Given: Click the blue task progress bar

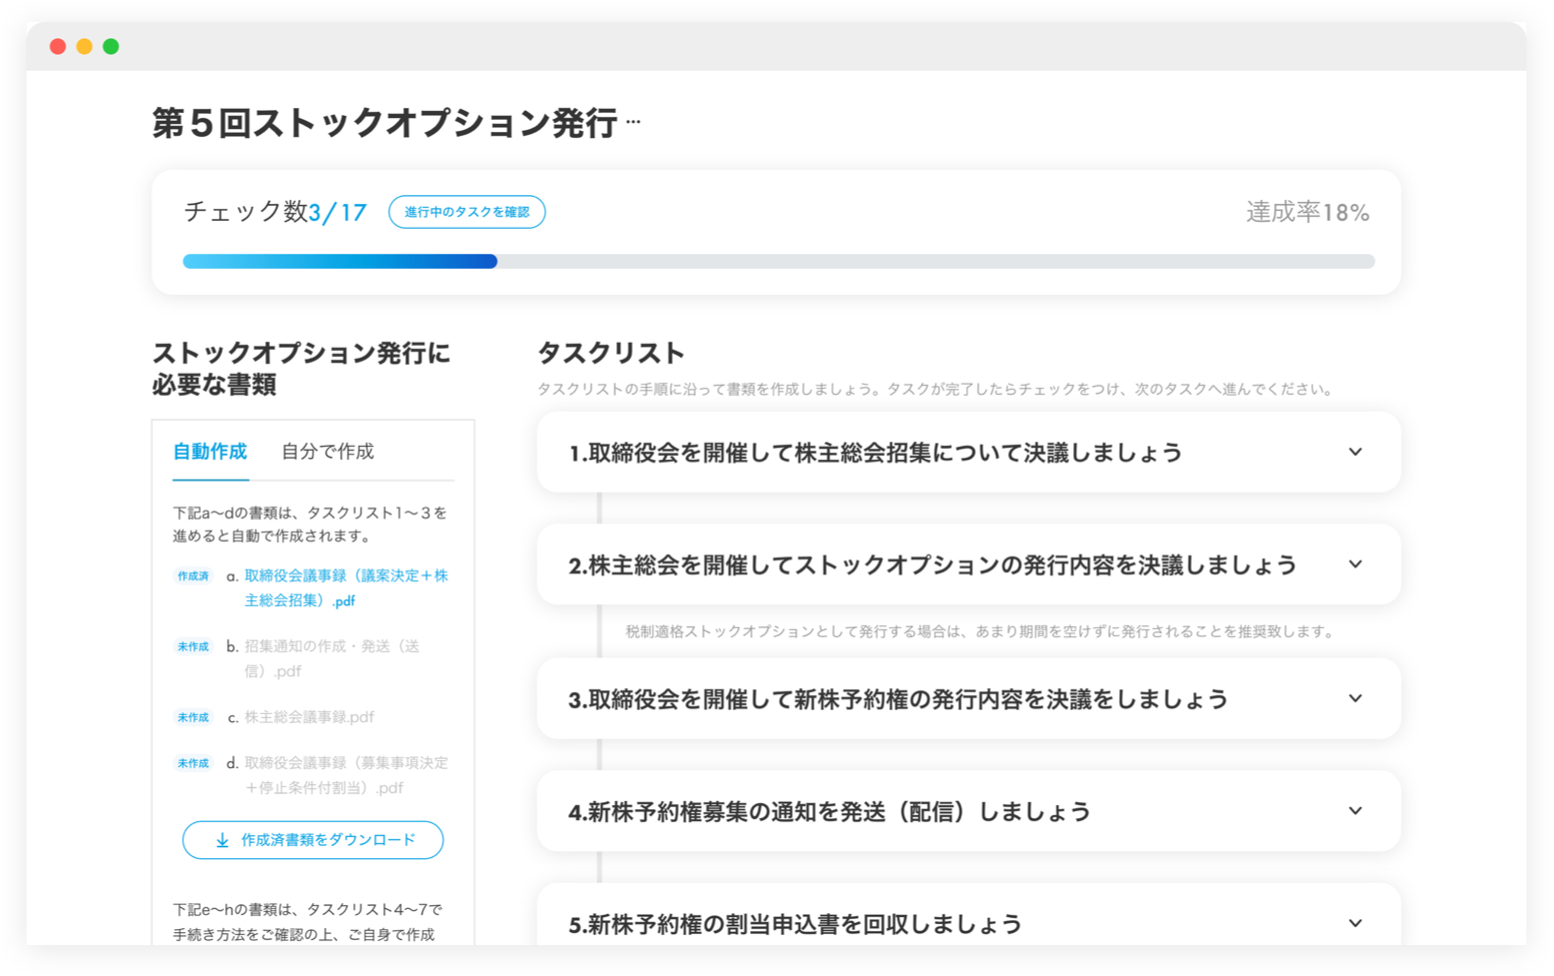Looking at the screenshot, I should pos(340,262).
